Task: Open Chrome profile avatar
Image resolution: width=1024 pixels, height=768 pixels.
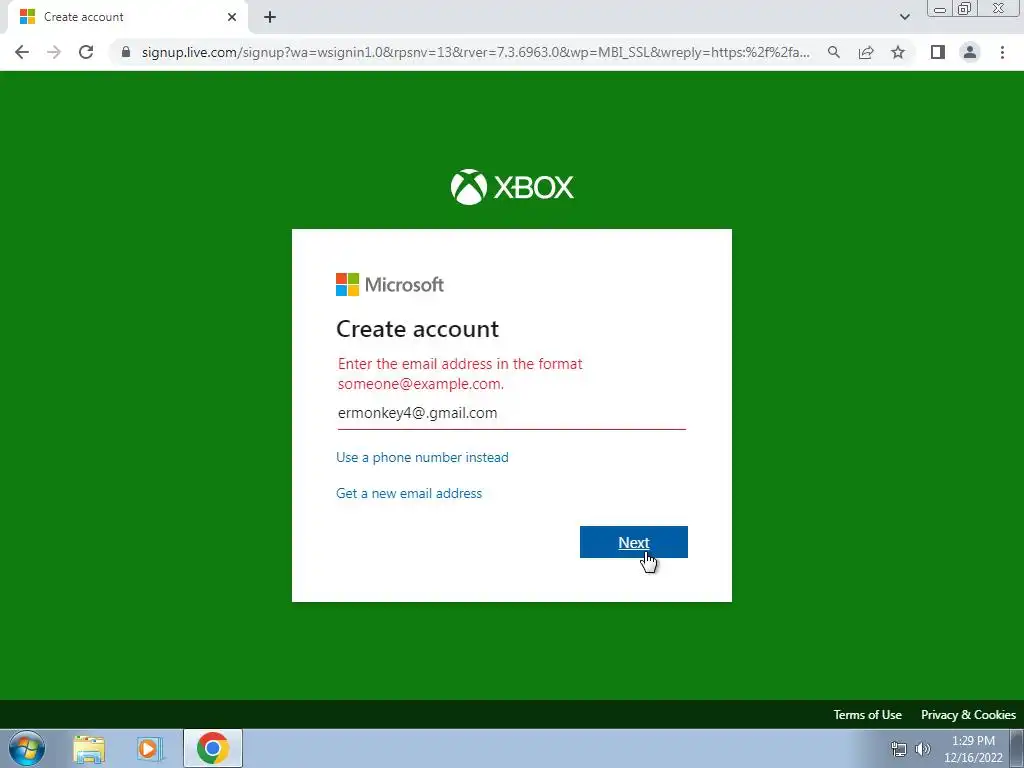Action: click(x=970, y=52)
